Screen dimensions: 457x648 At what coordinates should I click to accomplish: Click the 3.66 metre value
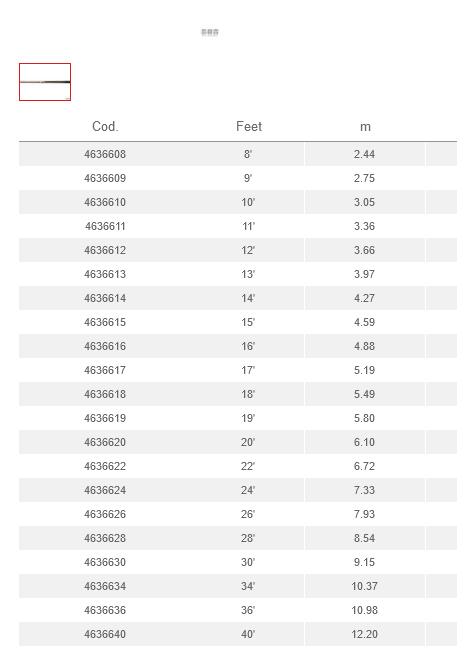tap(364, 250)
